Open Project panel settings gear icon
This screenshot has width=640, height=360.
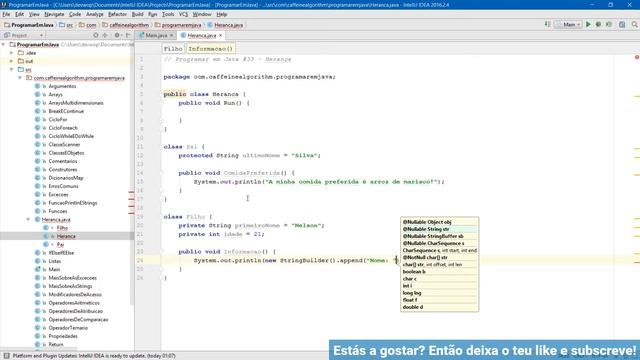coord(118,36)
